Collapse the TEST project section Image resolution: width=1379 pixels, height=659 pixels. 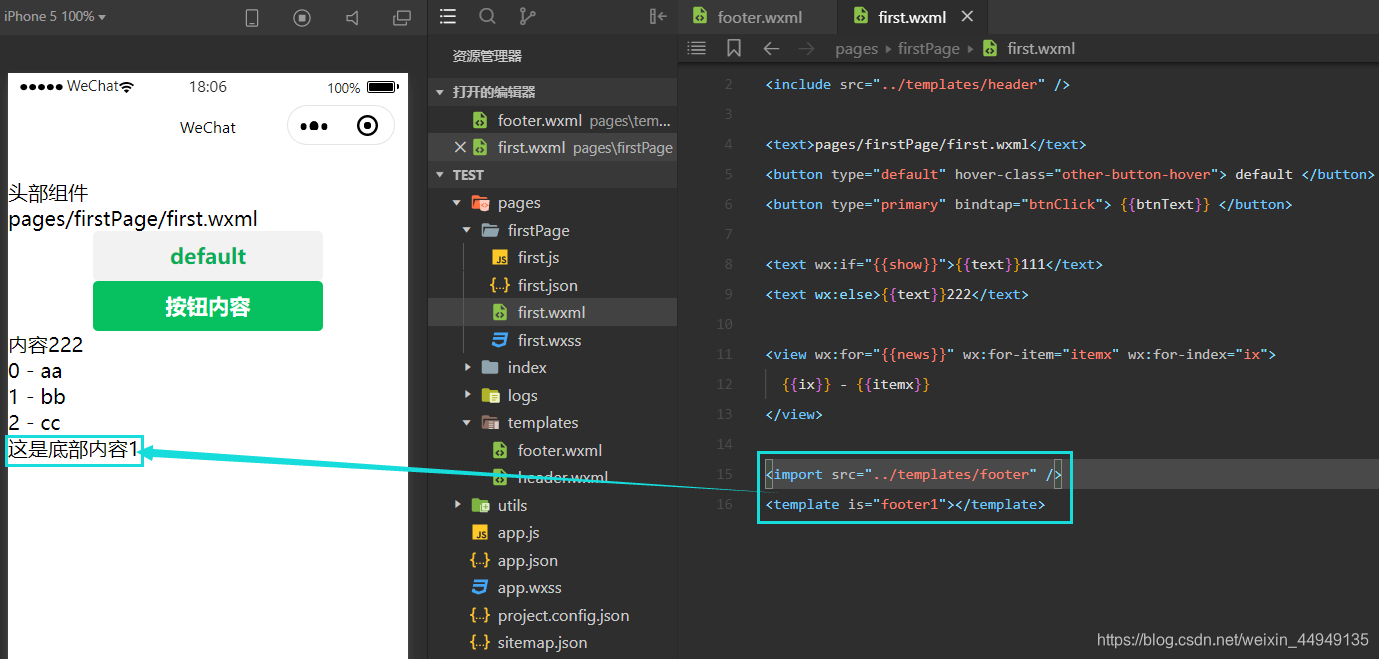pyautogui.click(x=552, y=174)
